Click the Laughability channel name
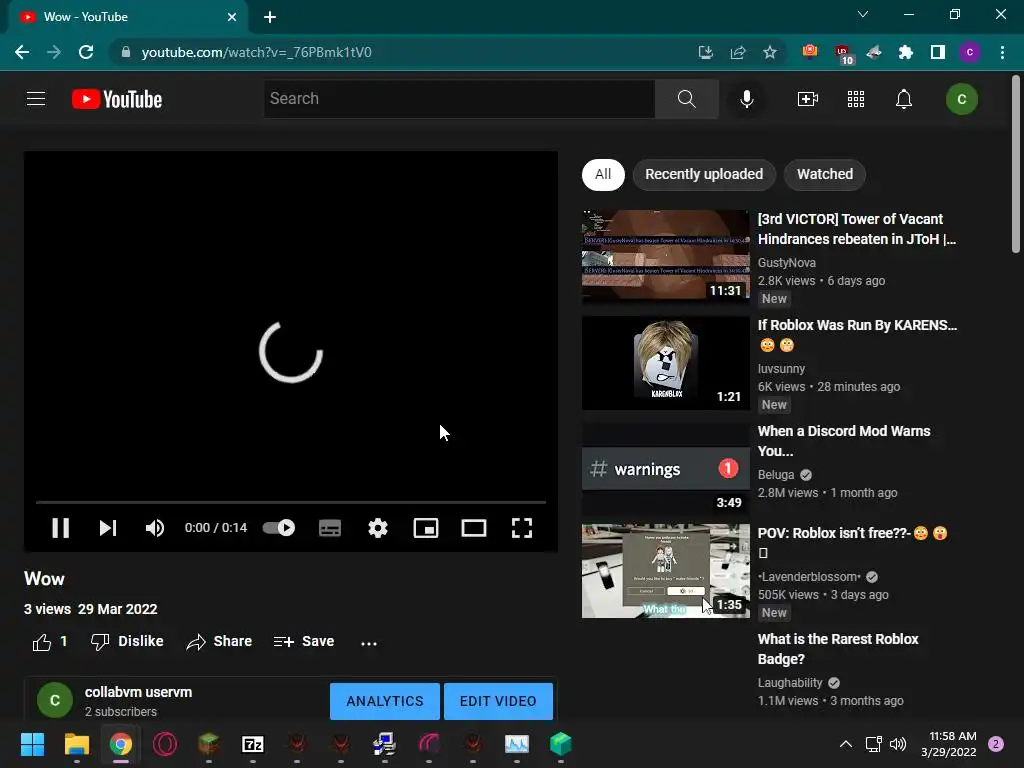Viewport: 1024px width, 768px height. pyautogui.click(x=790, y=682)
